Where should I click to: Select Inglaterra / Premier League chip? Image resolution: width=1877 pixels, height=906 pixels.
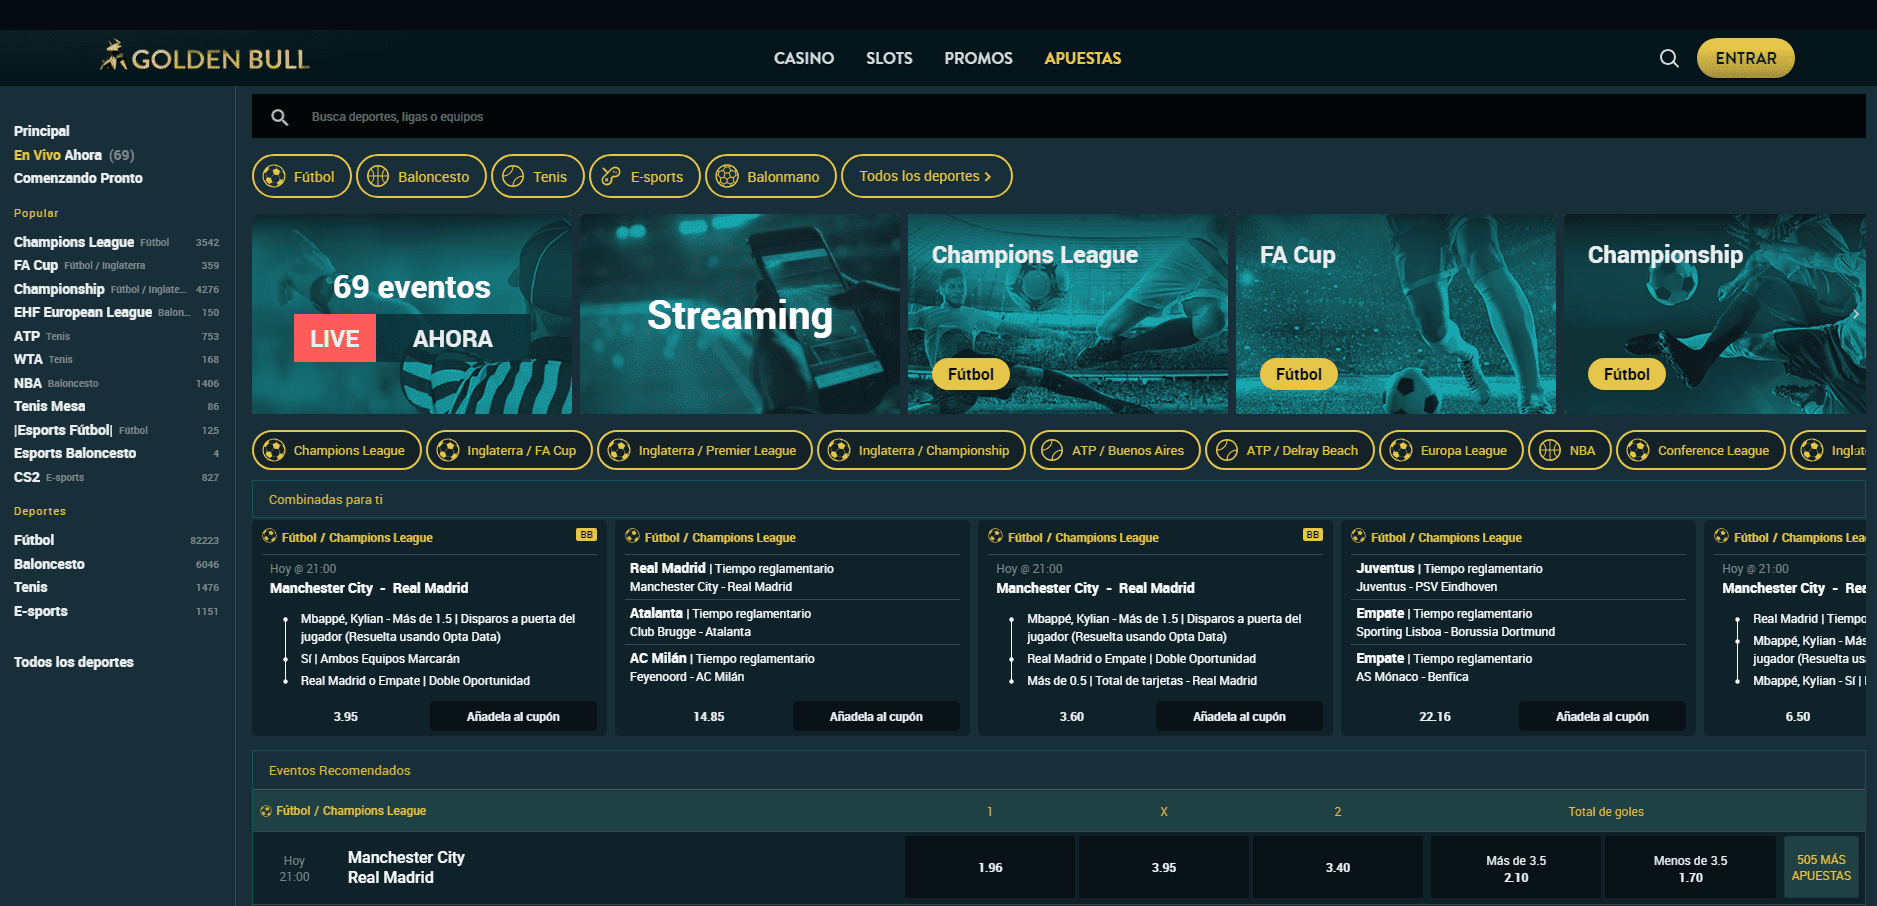[x=704, y=450]
